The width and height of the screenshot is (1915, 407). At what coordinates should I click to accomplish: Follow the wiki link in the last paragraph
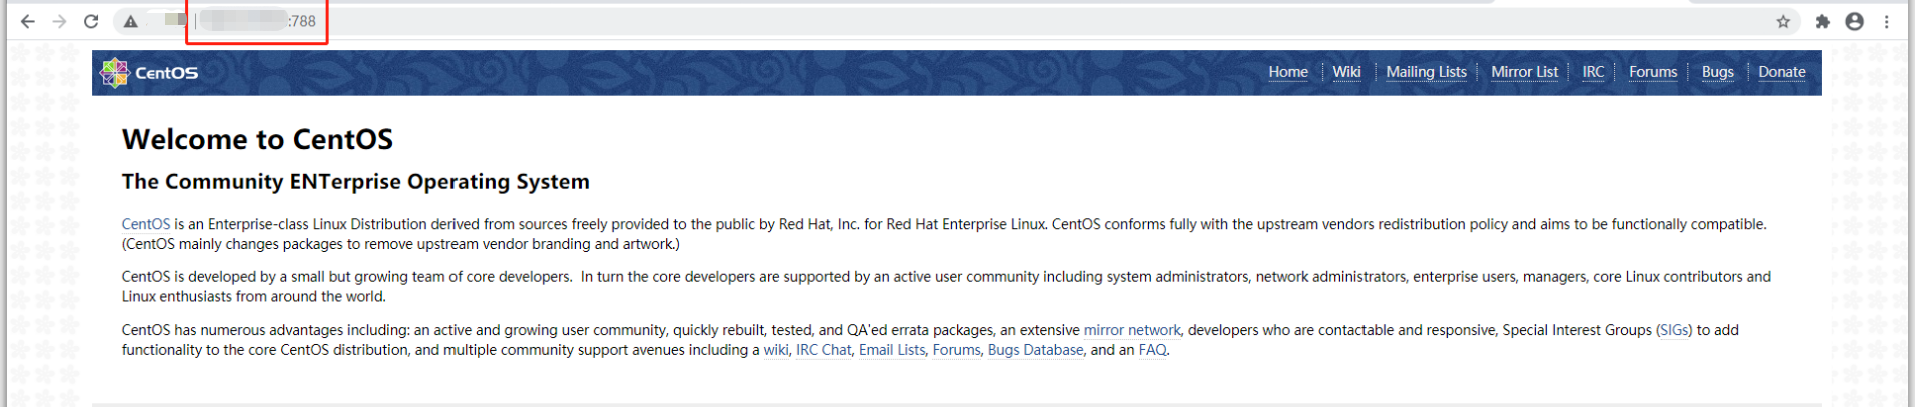776,350
